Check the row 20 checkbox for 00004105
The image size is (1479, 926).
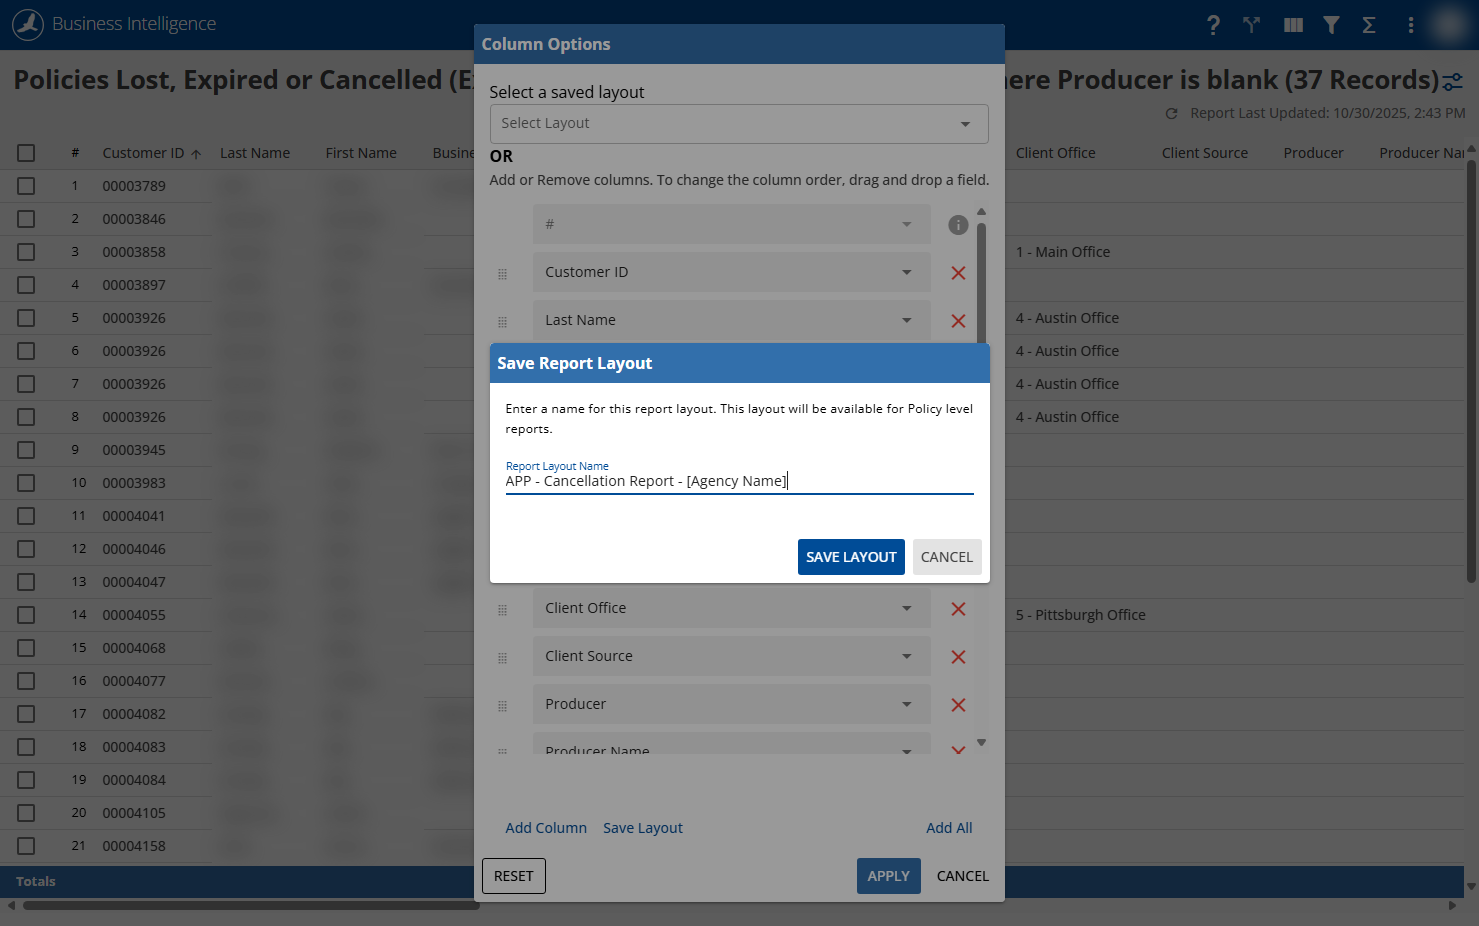26,813
